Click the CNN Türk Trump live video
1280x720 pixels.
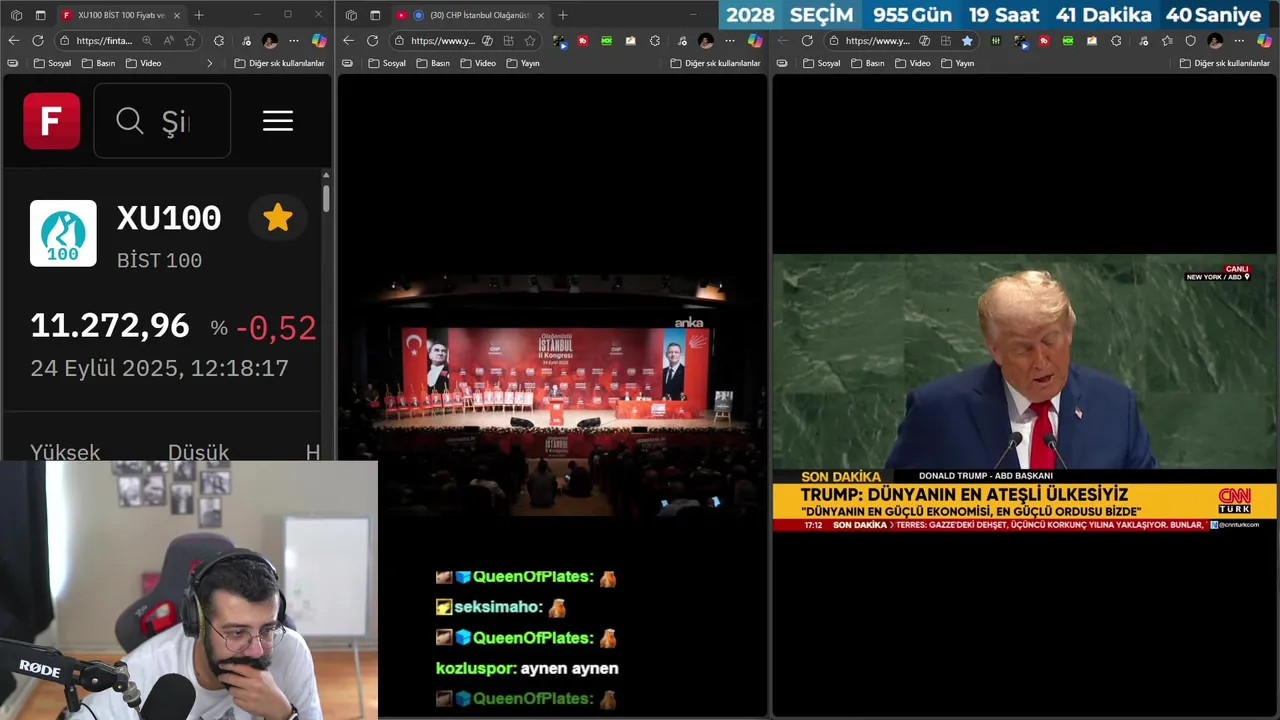1025,392
